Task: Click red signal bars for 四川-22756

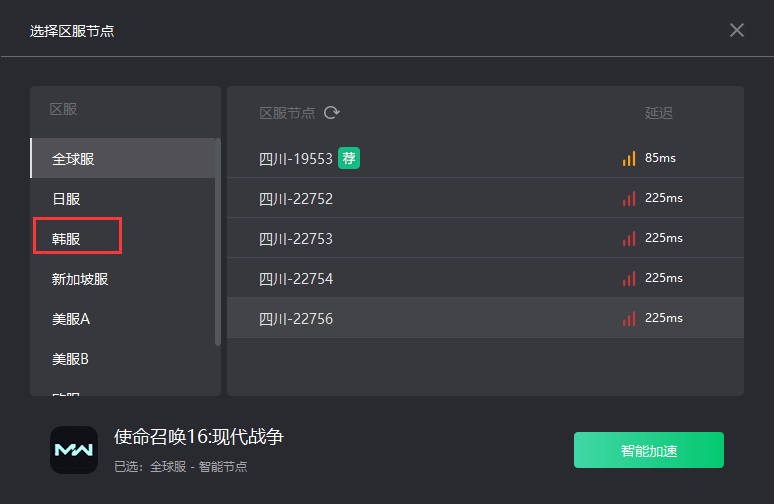Action: (629, 318)
